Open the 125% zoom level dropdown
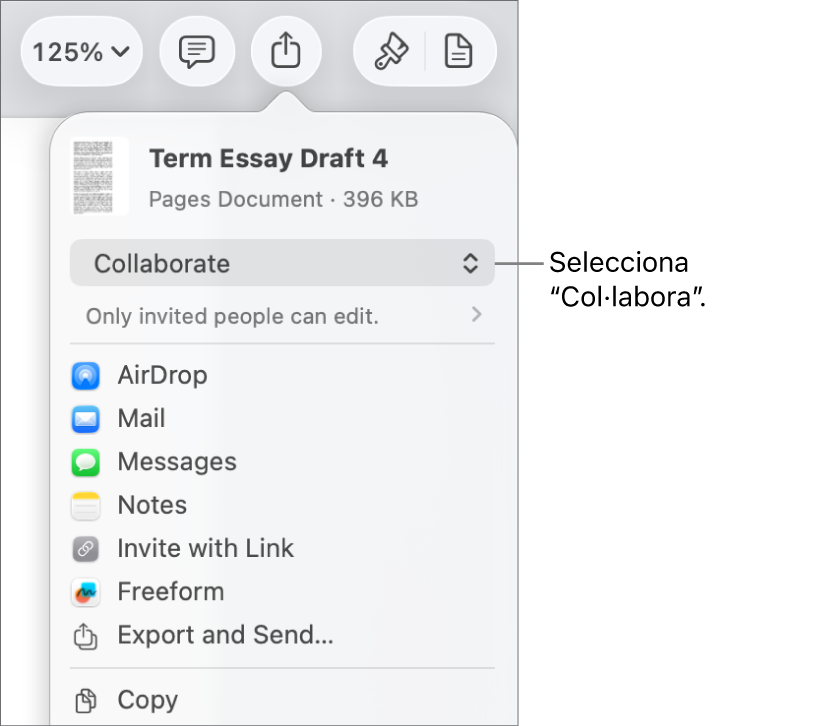This screenshot has height=726, width=819. pos(82,52)
